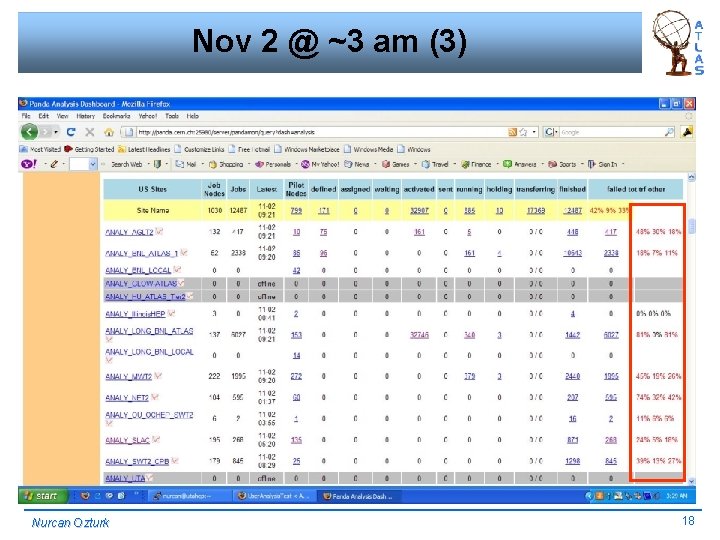Open Most Visited bookmarks folder
720x540 pixels.
point(40,149)
